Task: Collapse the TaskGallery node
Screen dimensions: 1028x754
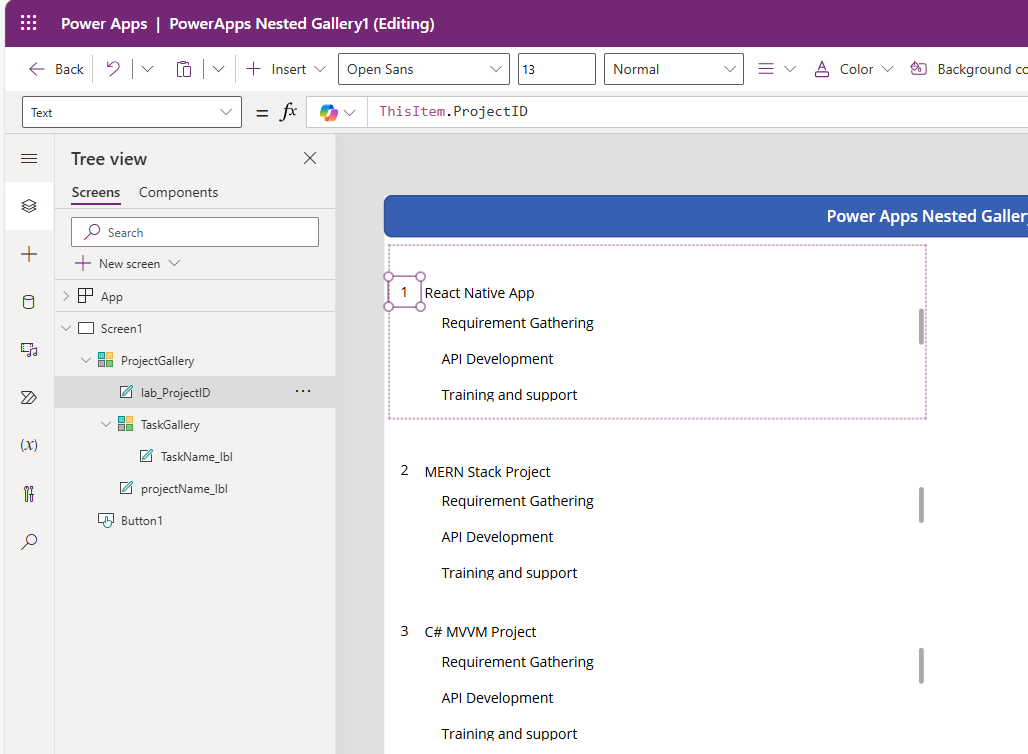Action: (x=106, y=424)
